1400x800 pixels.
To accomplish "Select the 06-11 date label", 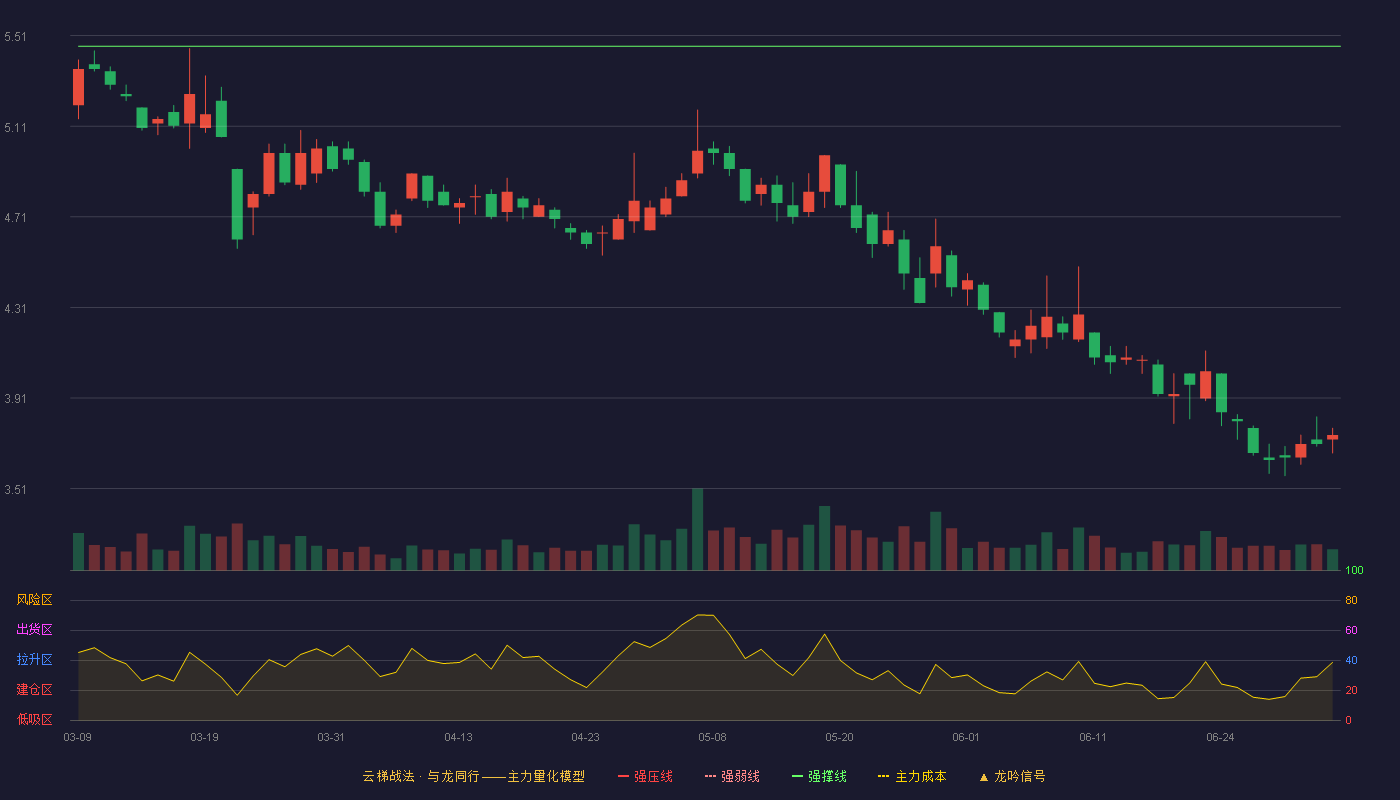I will click(x=1093, y=737).
